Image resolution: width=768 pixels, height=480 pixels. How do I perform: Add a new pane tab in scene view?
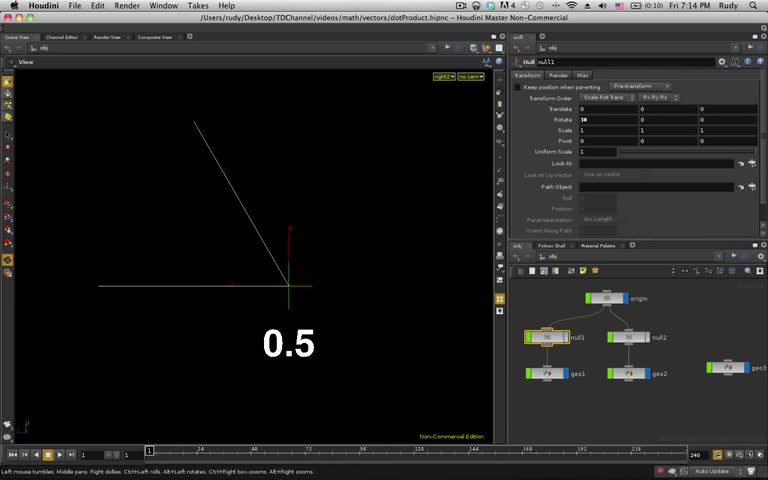click(x=190, y=36)
